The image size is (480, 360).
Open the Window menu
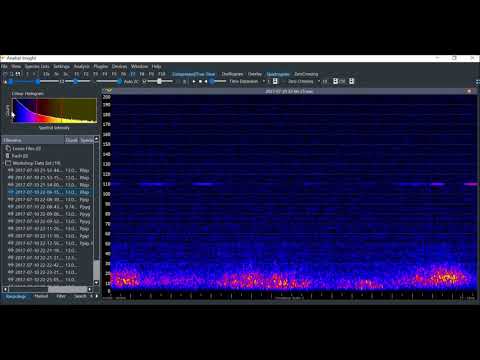click(x=139, y=66)
